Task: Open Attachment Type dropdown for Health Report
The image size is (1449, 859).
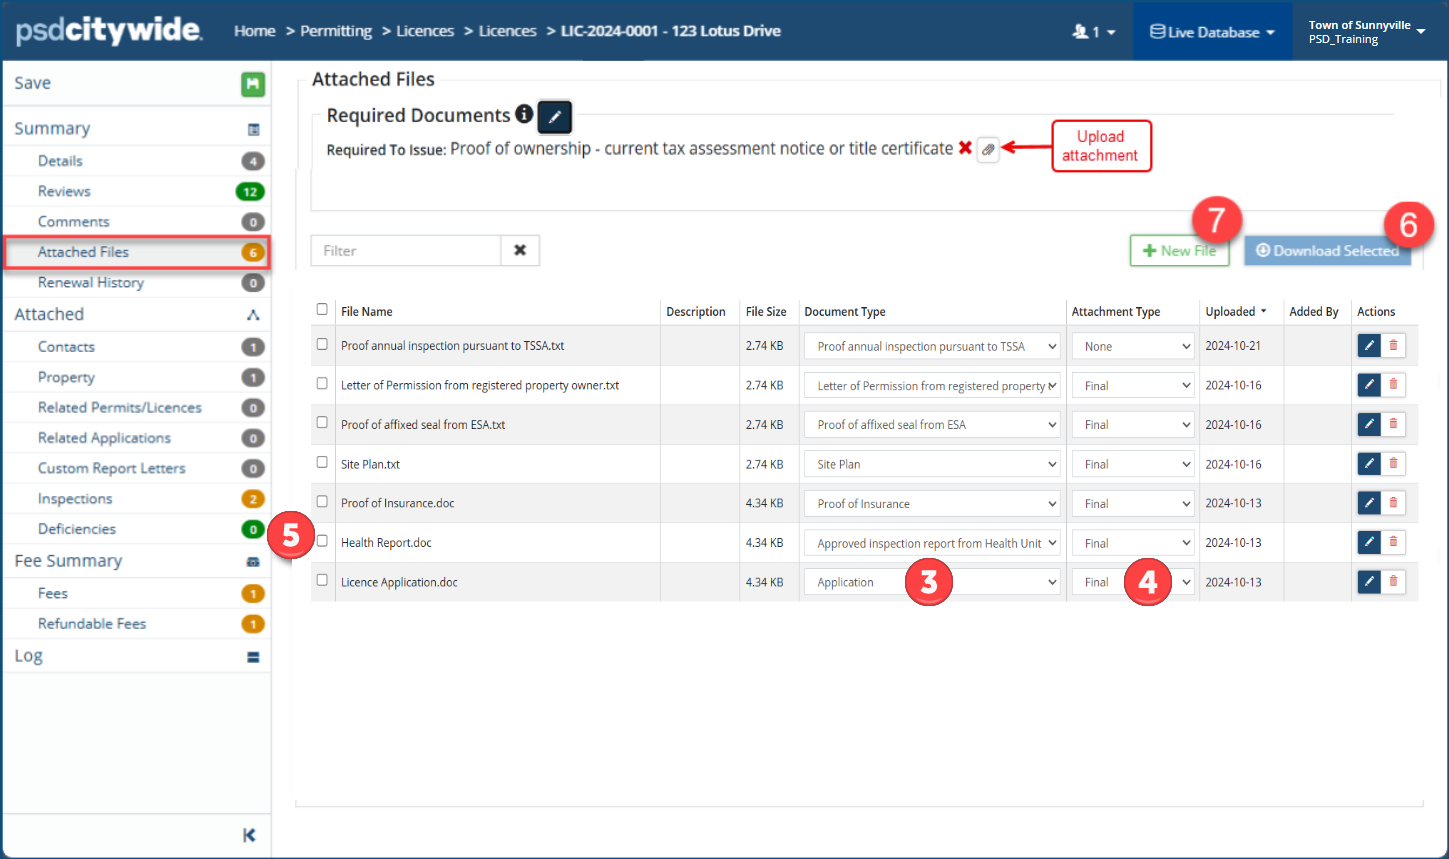Action: [x=1133, y=543]
